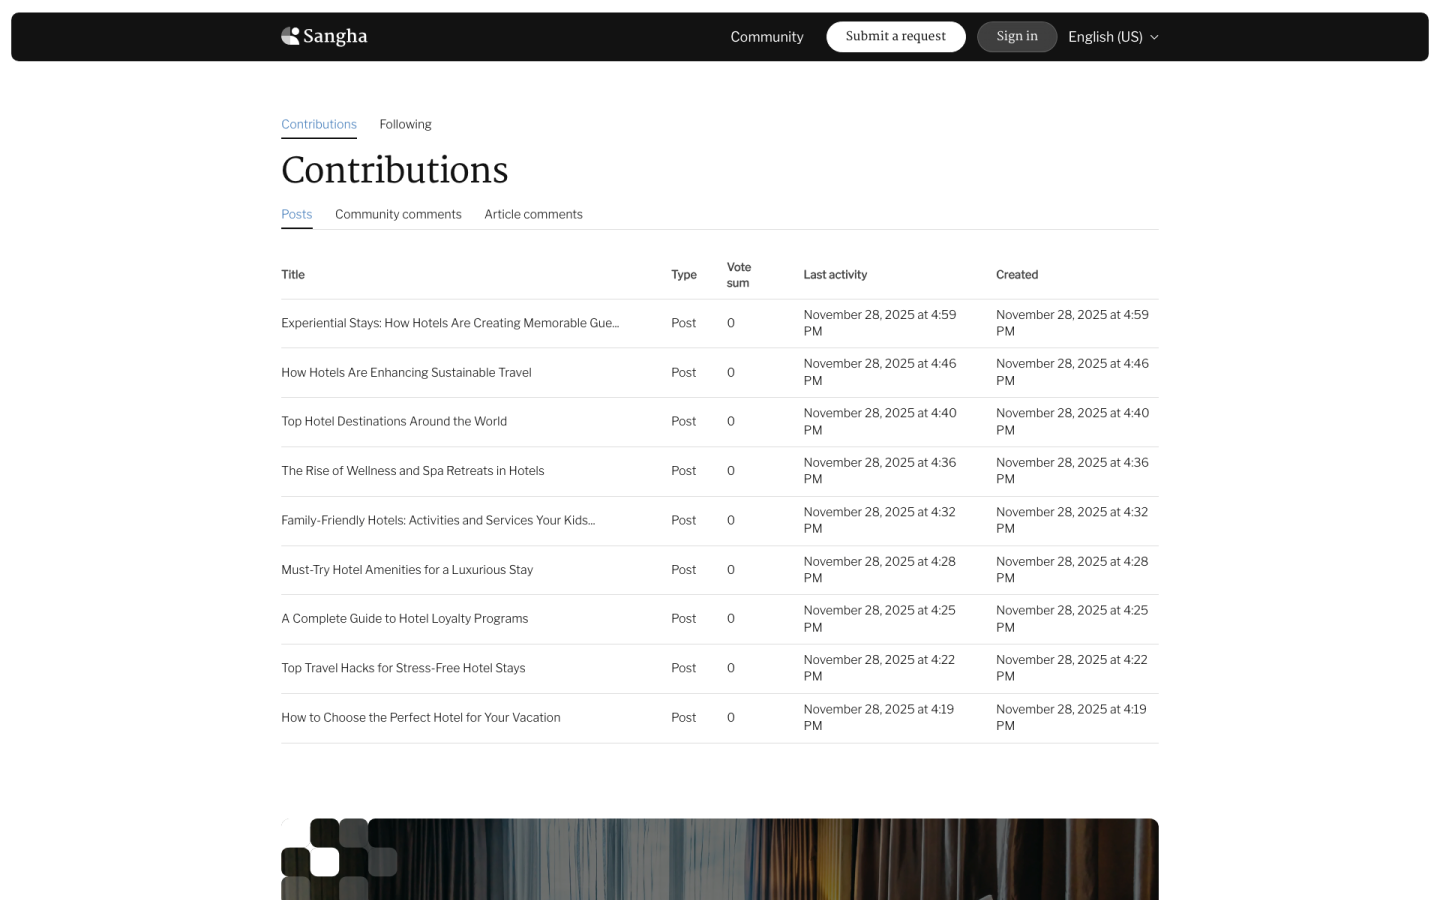Open the Community link in header
This screenshot has width=1440, height=900.
(766, 37)
